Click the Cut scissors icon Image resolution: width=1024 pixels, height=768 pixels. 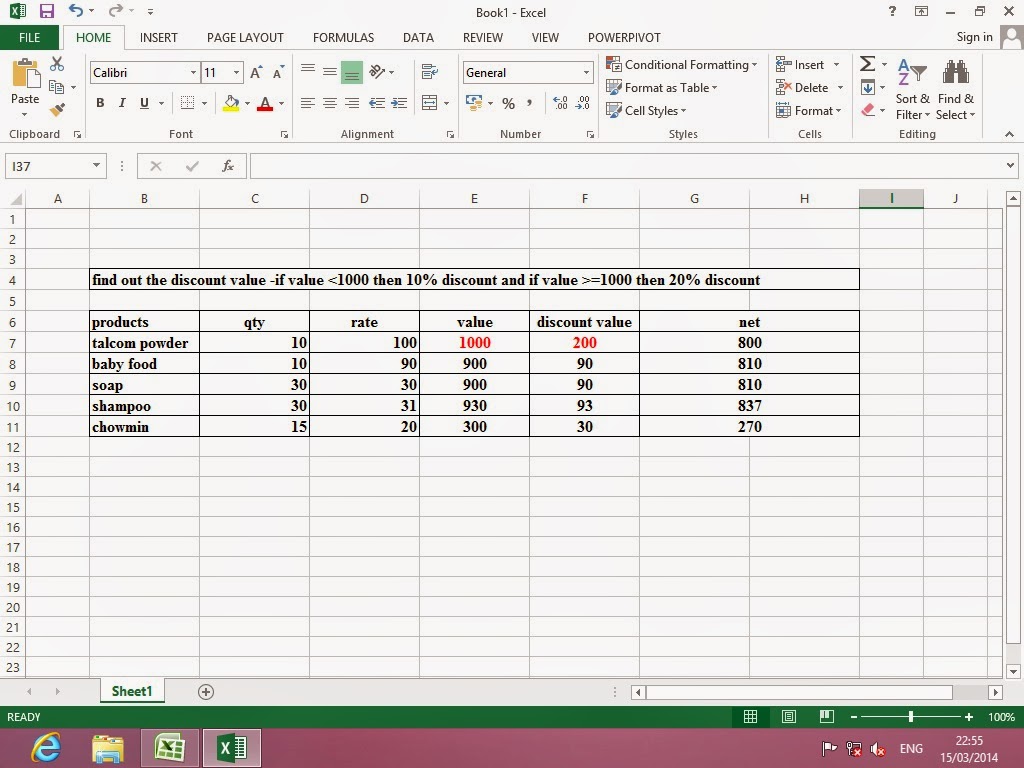coord(57,63)
